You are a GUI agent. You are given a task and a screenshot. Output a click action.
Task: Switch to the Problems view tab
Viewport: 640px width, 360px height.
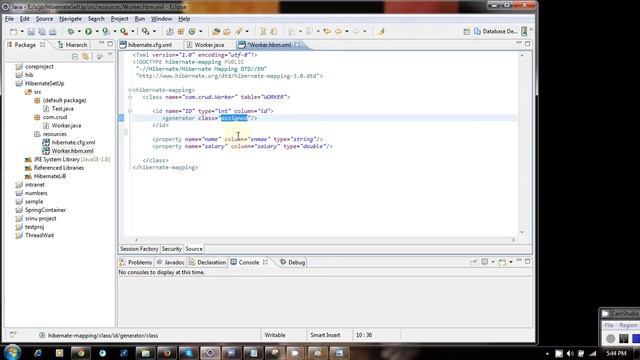(136, 262)
